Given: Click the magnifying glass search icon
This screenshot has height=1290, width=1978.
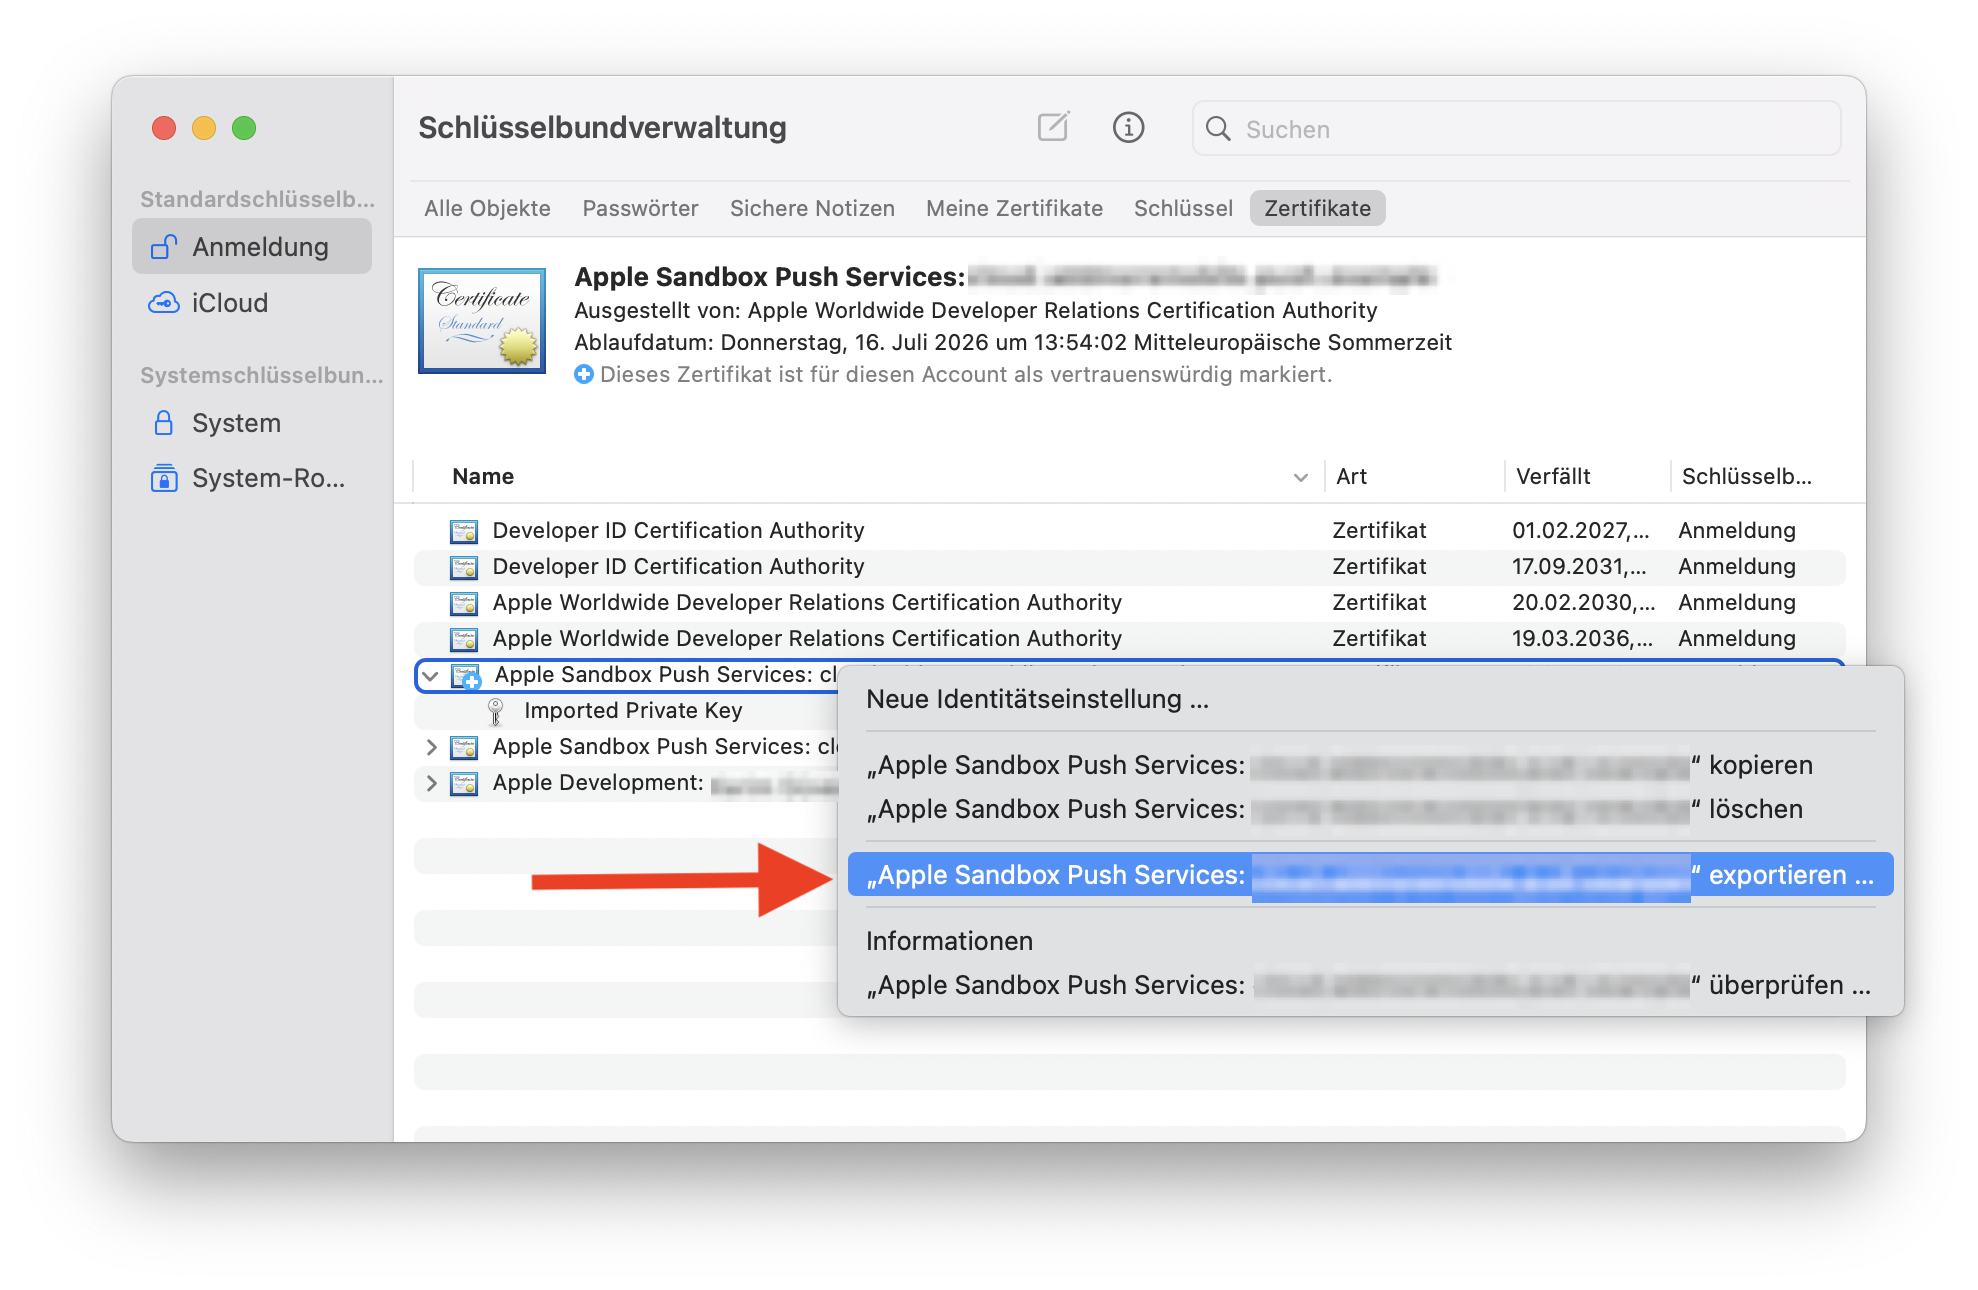Looking at the screenshot, I should click(1218, 129).
